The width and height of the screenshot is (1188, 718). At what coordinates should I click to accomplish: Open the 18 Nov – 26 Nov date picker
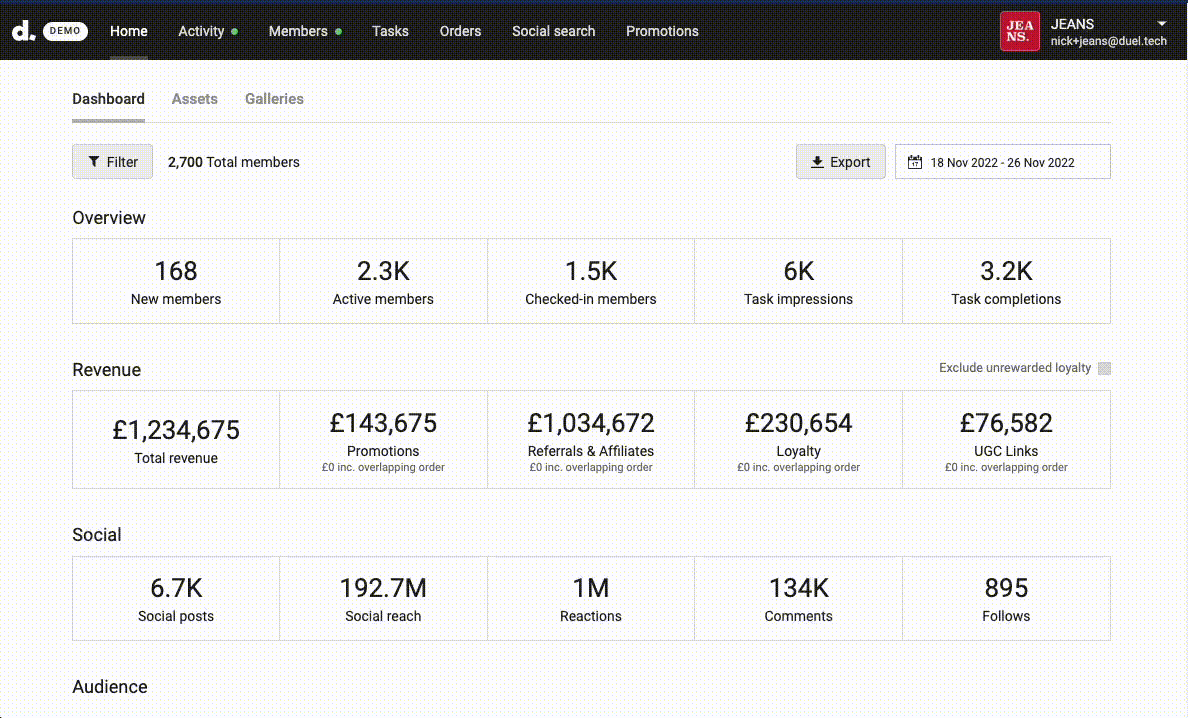pyautogui.click(x=1002, y=162)
